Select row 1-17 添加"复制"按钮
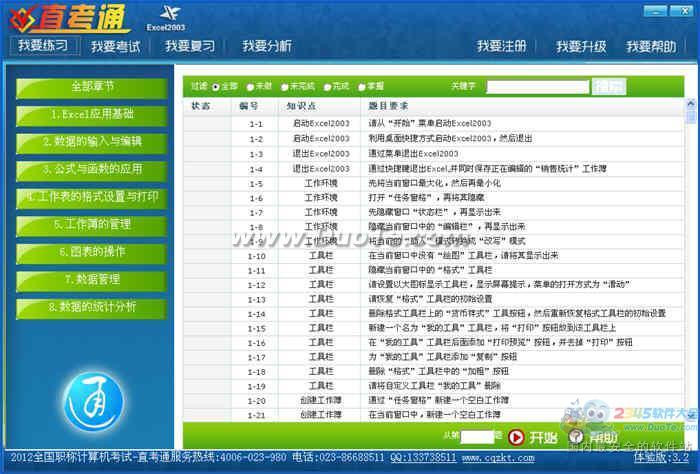 [x=433, y=357]
